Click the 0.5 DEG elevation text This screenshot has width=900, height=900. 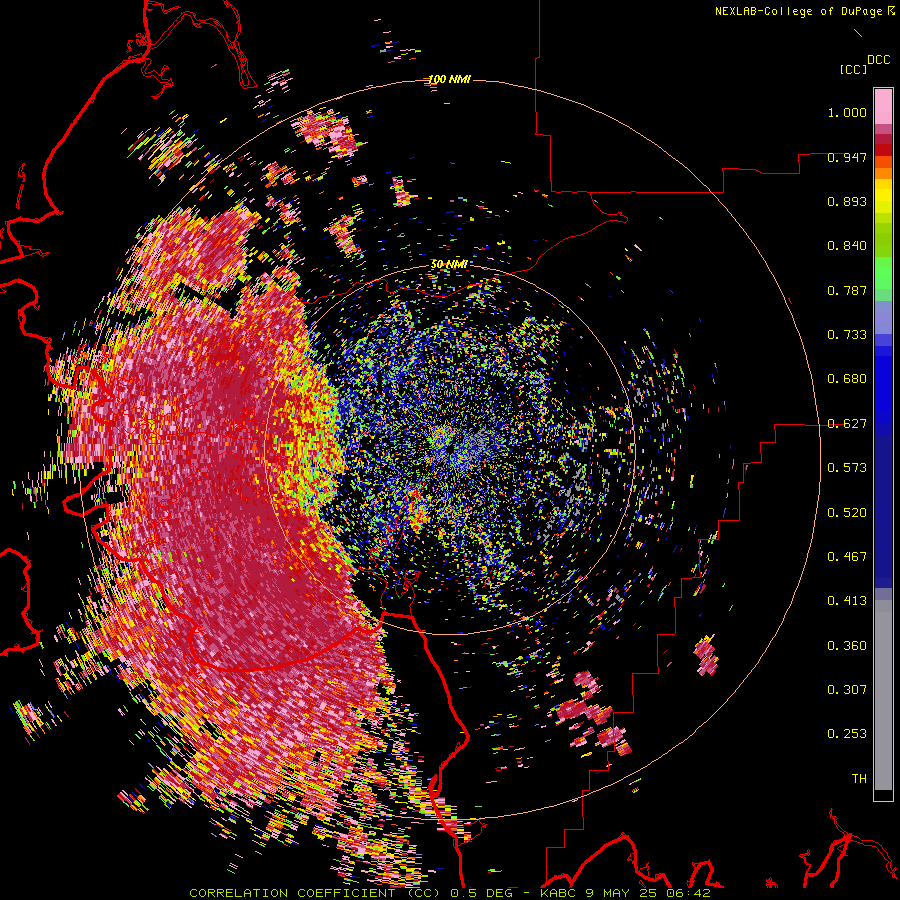pyautogui.click(x=481, y=893)
